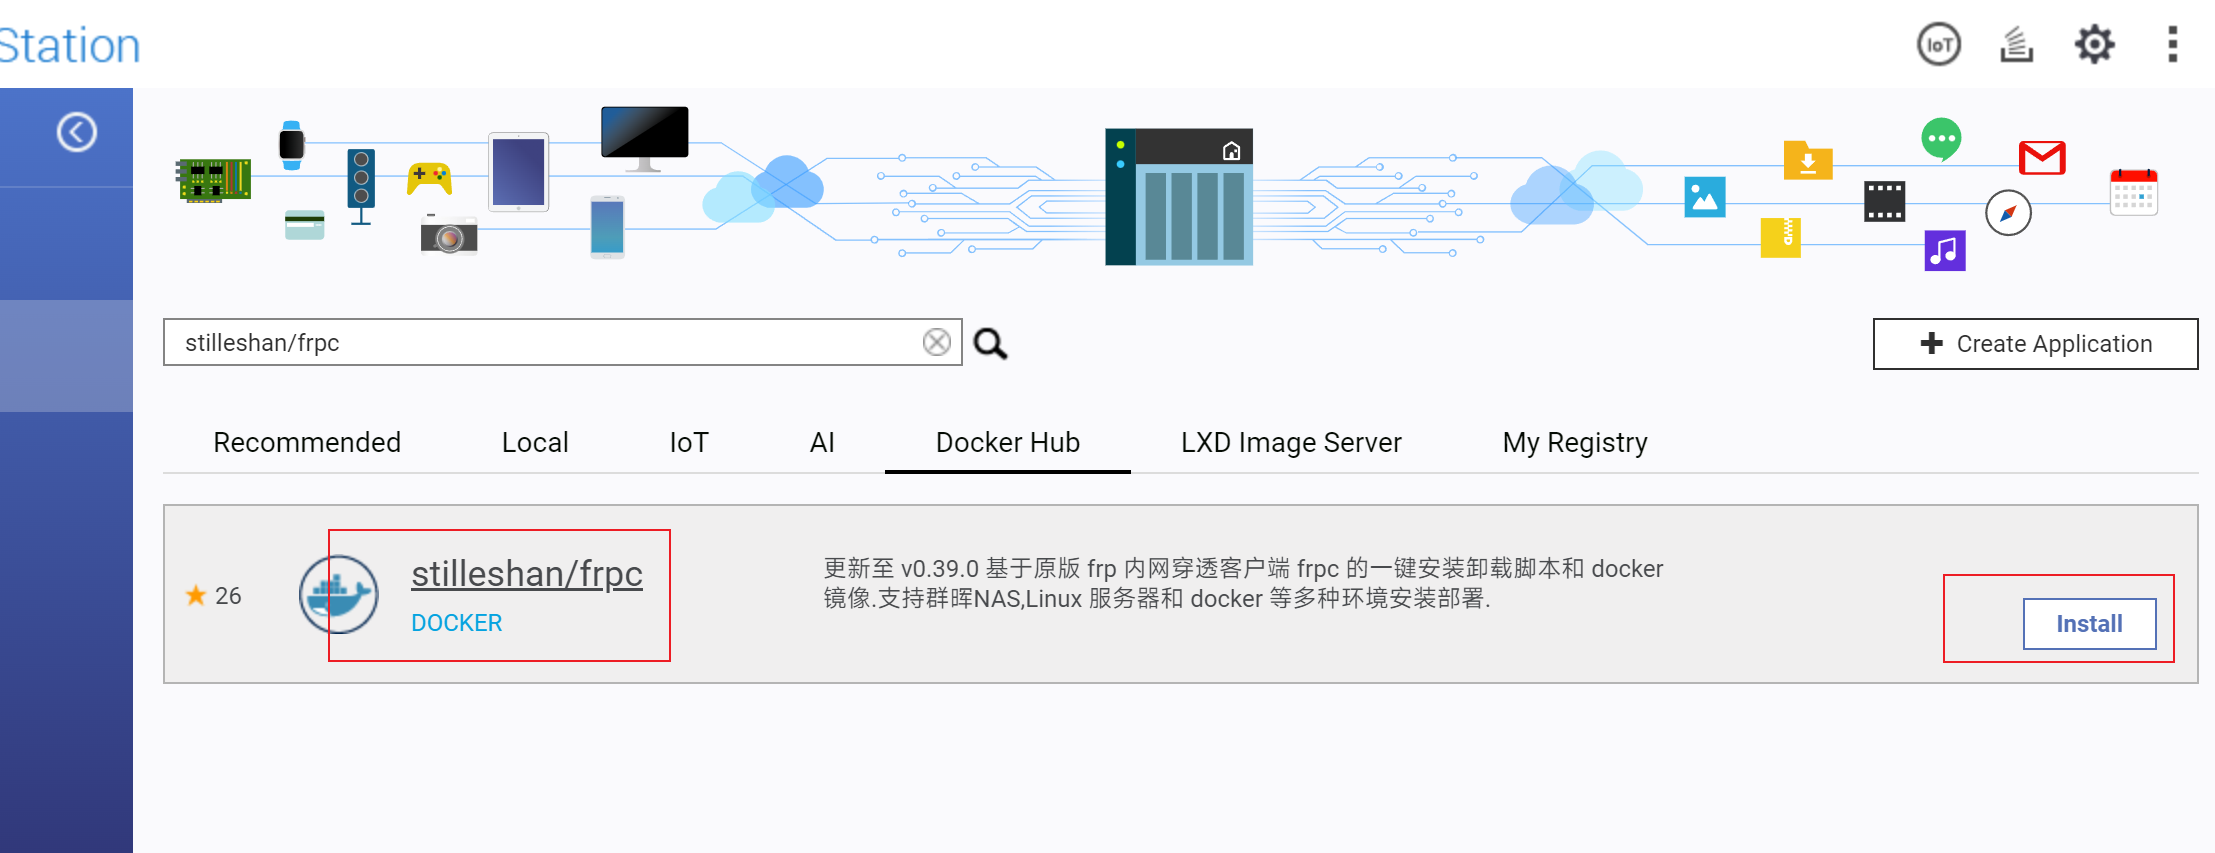Image resolution: width=2215 pixels, height=853 pixels.
Task: Open the IoT tab
Action: click(689, 442)
